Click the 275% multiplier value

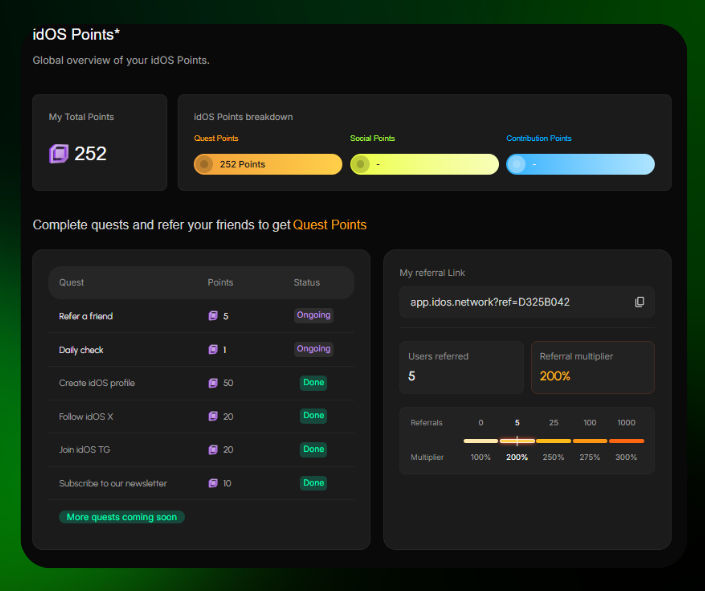click(589, 457)
